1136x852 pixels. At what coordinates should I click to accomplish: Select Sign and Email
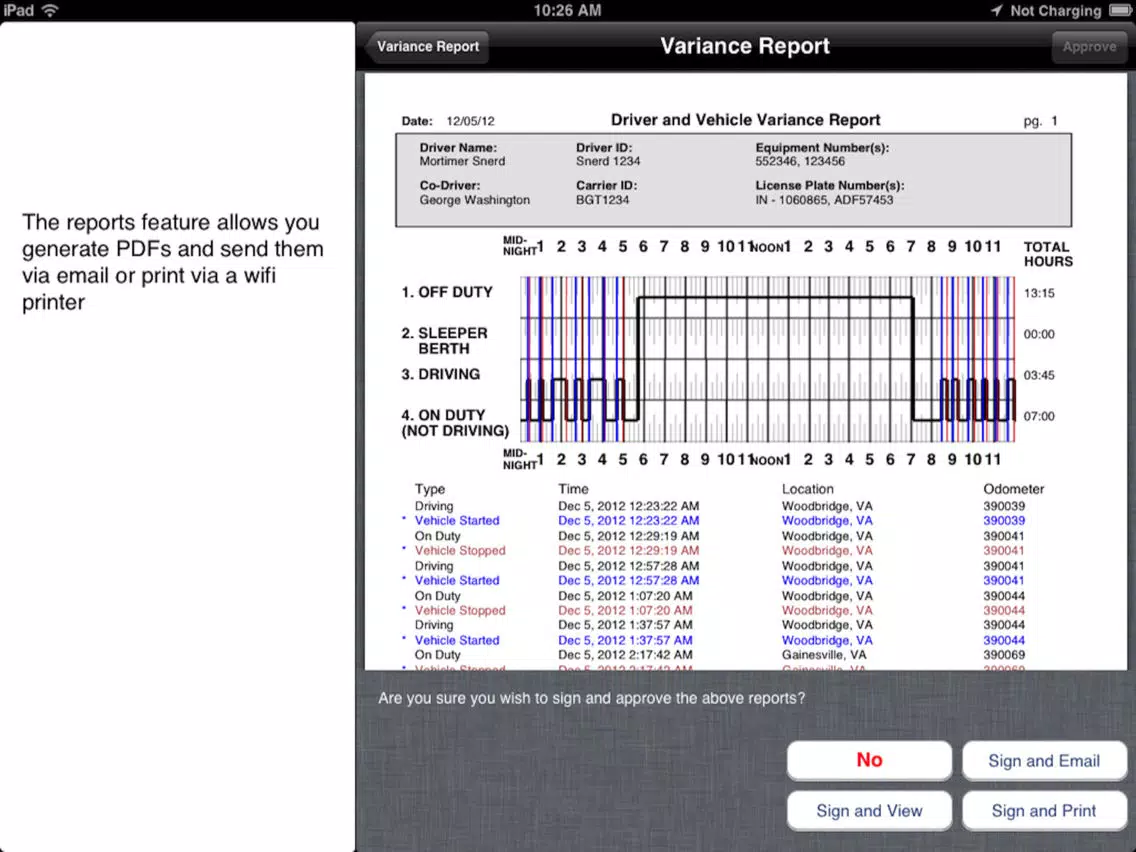(1044, 761)
